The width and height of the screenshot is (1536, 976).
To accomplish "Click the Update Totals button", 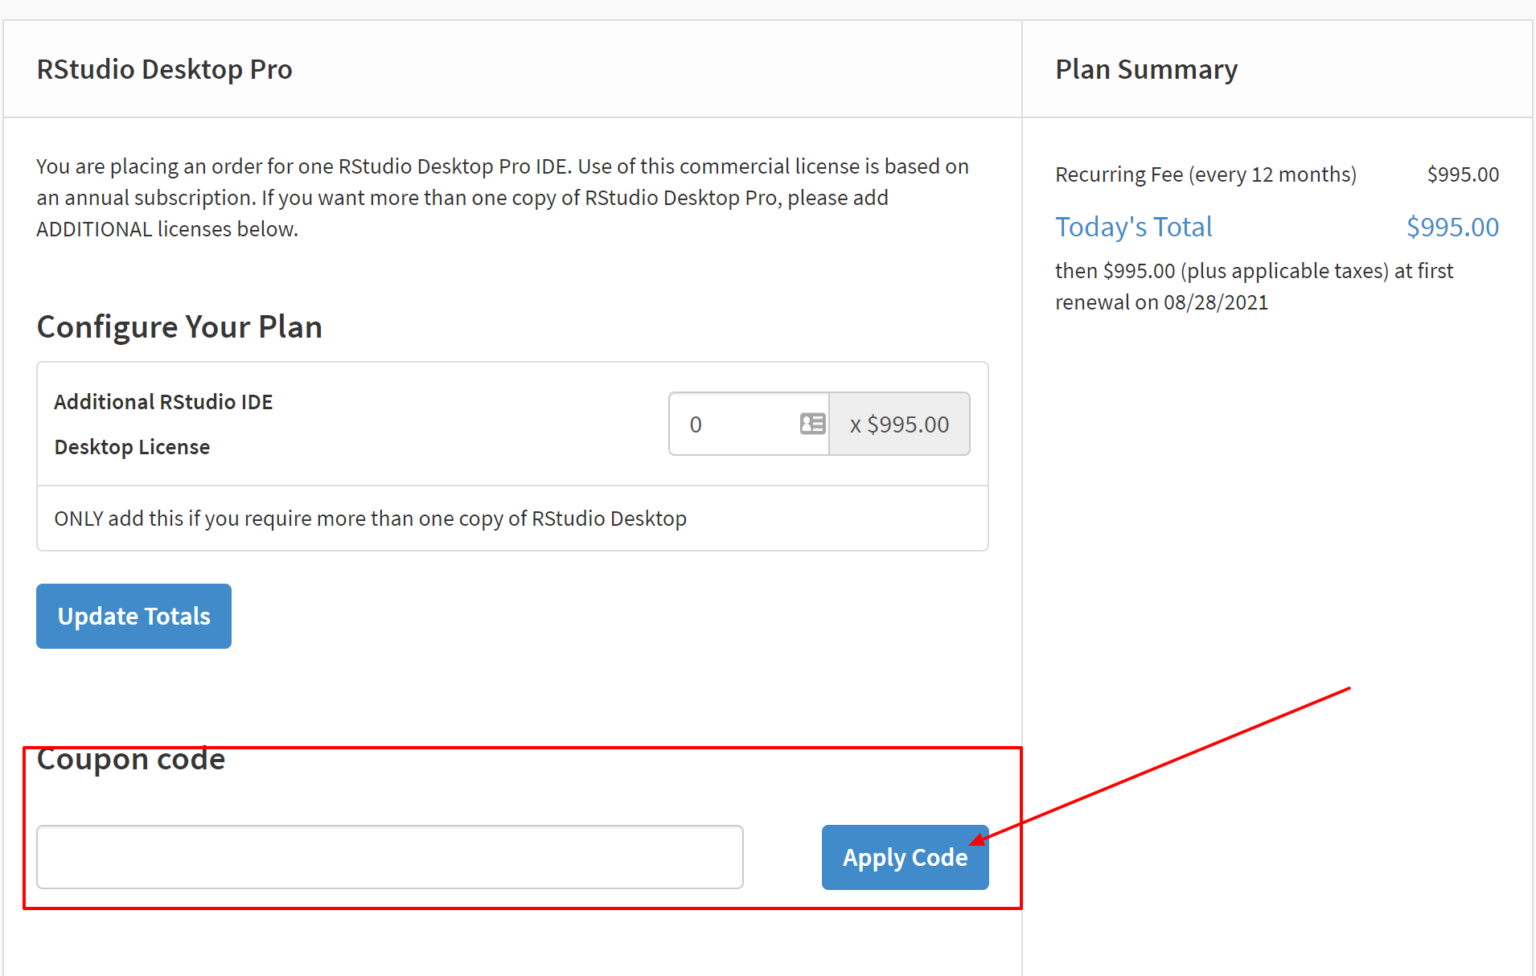I will pyautogui.click(x=134, y=616).
